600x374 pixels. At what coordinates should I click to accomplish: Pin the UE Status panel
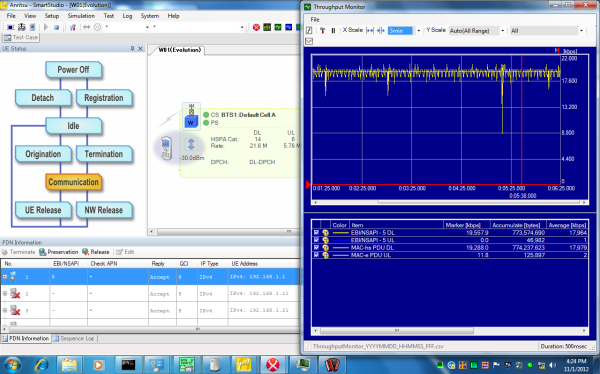coord(132,49)
